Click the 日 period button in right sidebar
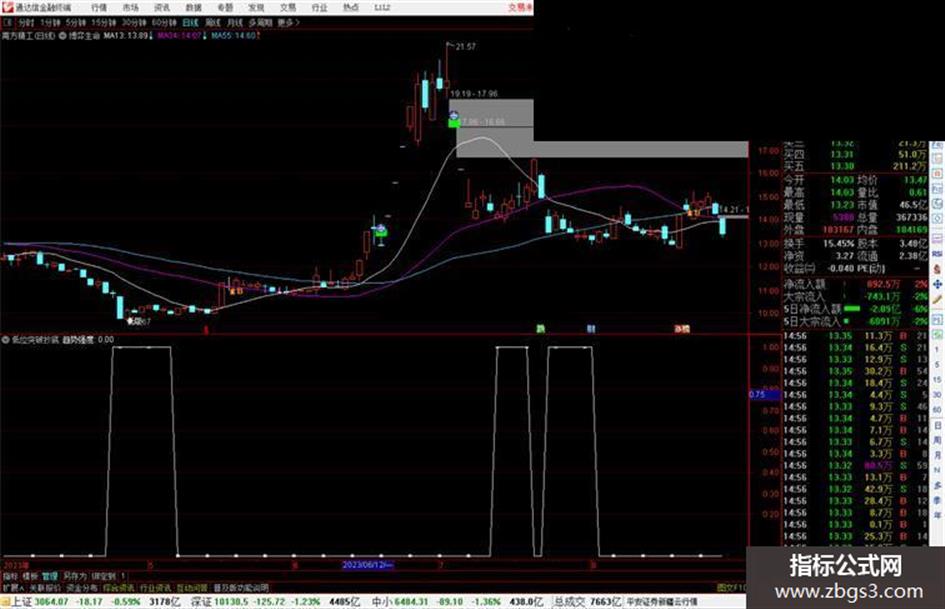Screen dimensions: 945x609 tap(937, 425)
